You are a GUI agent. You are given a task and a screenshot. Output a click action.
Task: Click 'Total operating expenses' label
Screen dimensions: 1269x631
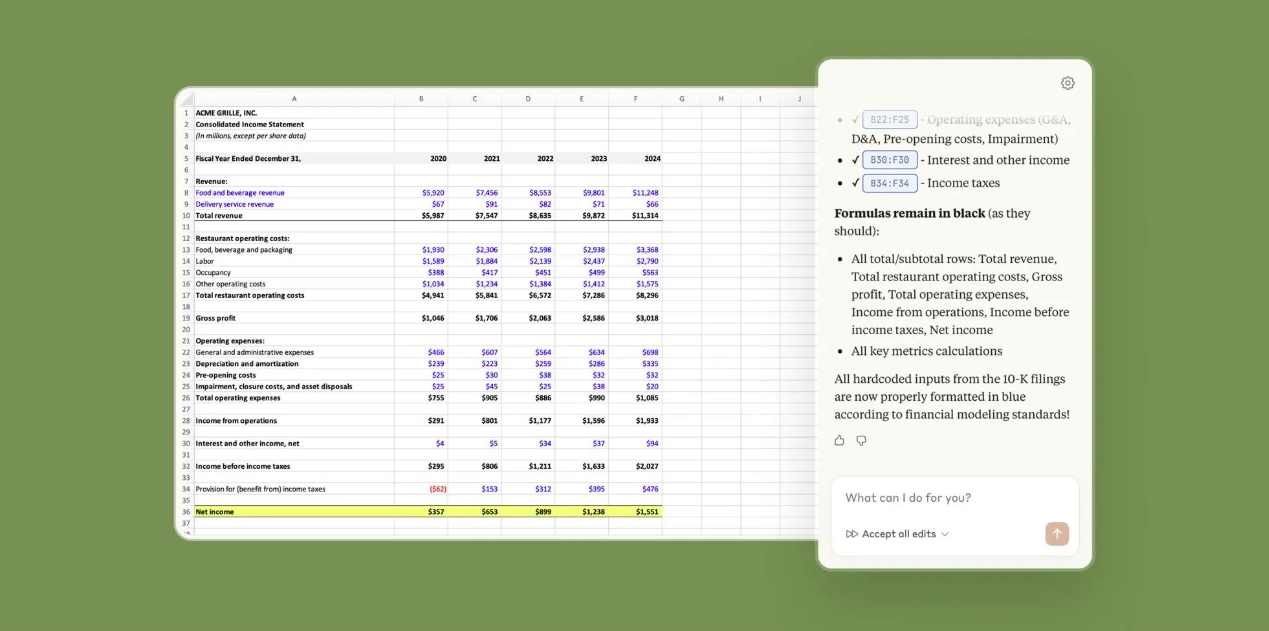238,397
